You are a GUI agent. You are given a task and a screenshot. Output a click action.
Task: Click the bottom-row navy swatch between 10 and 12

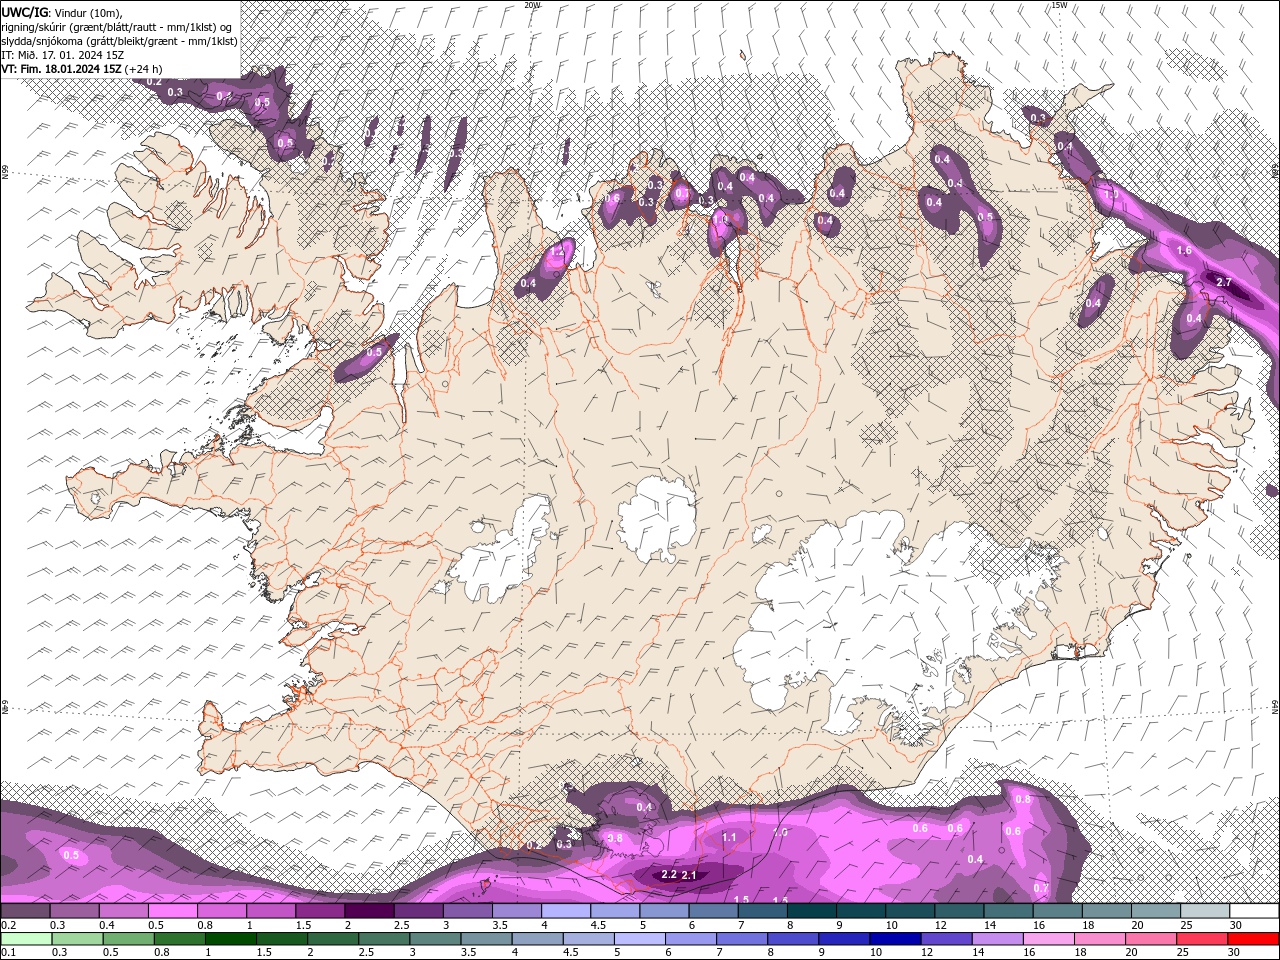click(894, 938)
